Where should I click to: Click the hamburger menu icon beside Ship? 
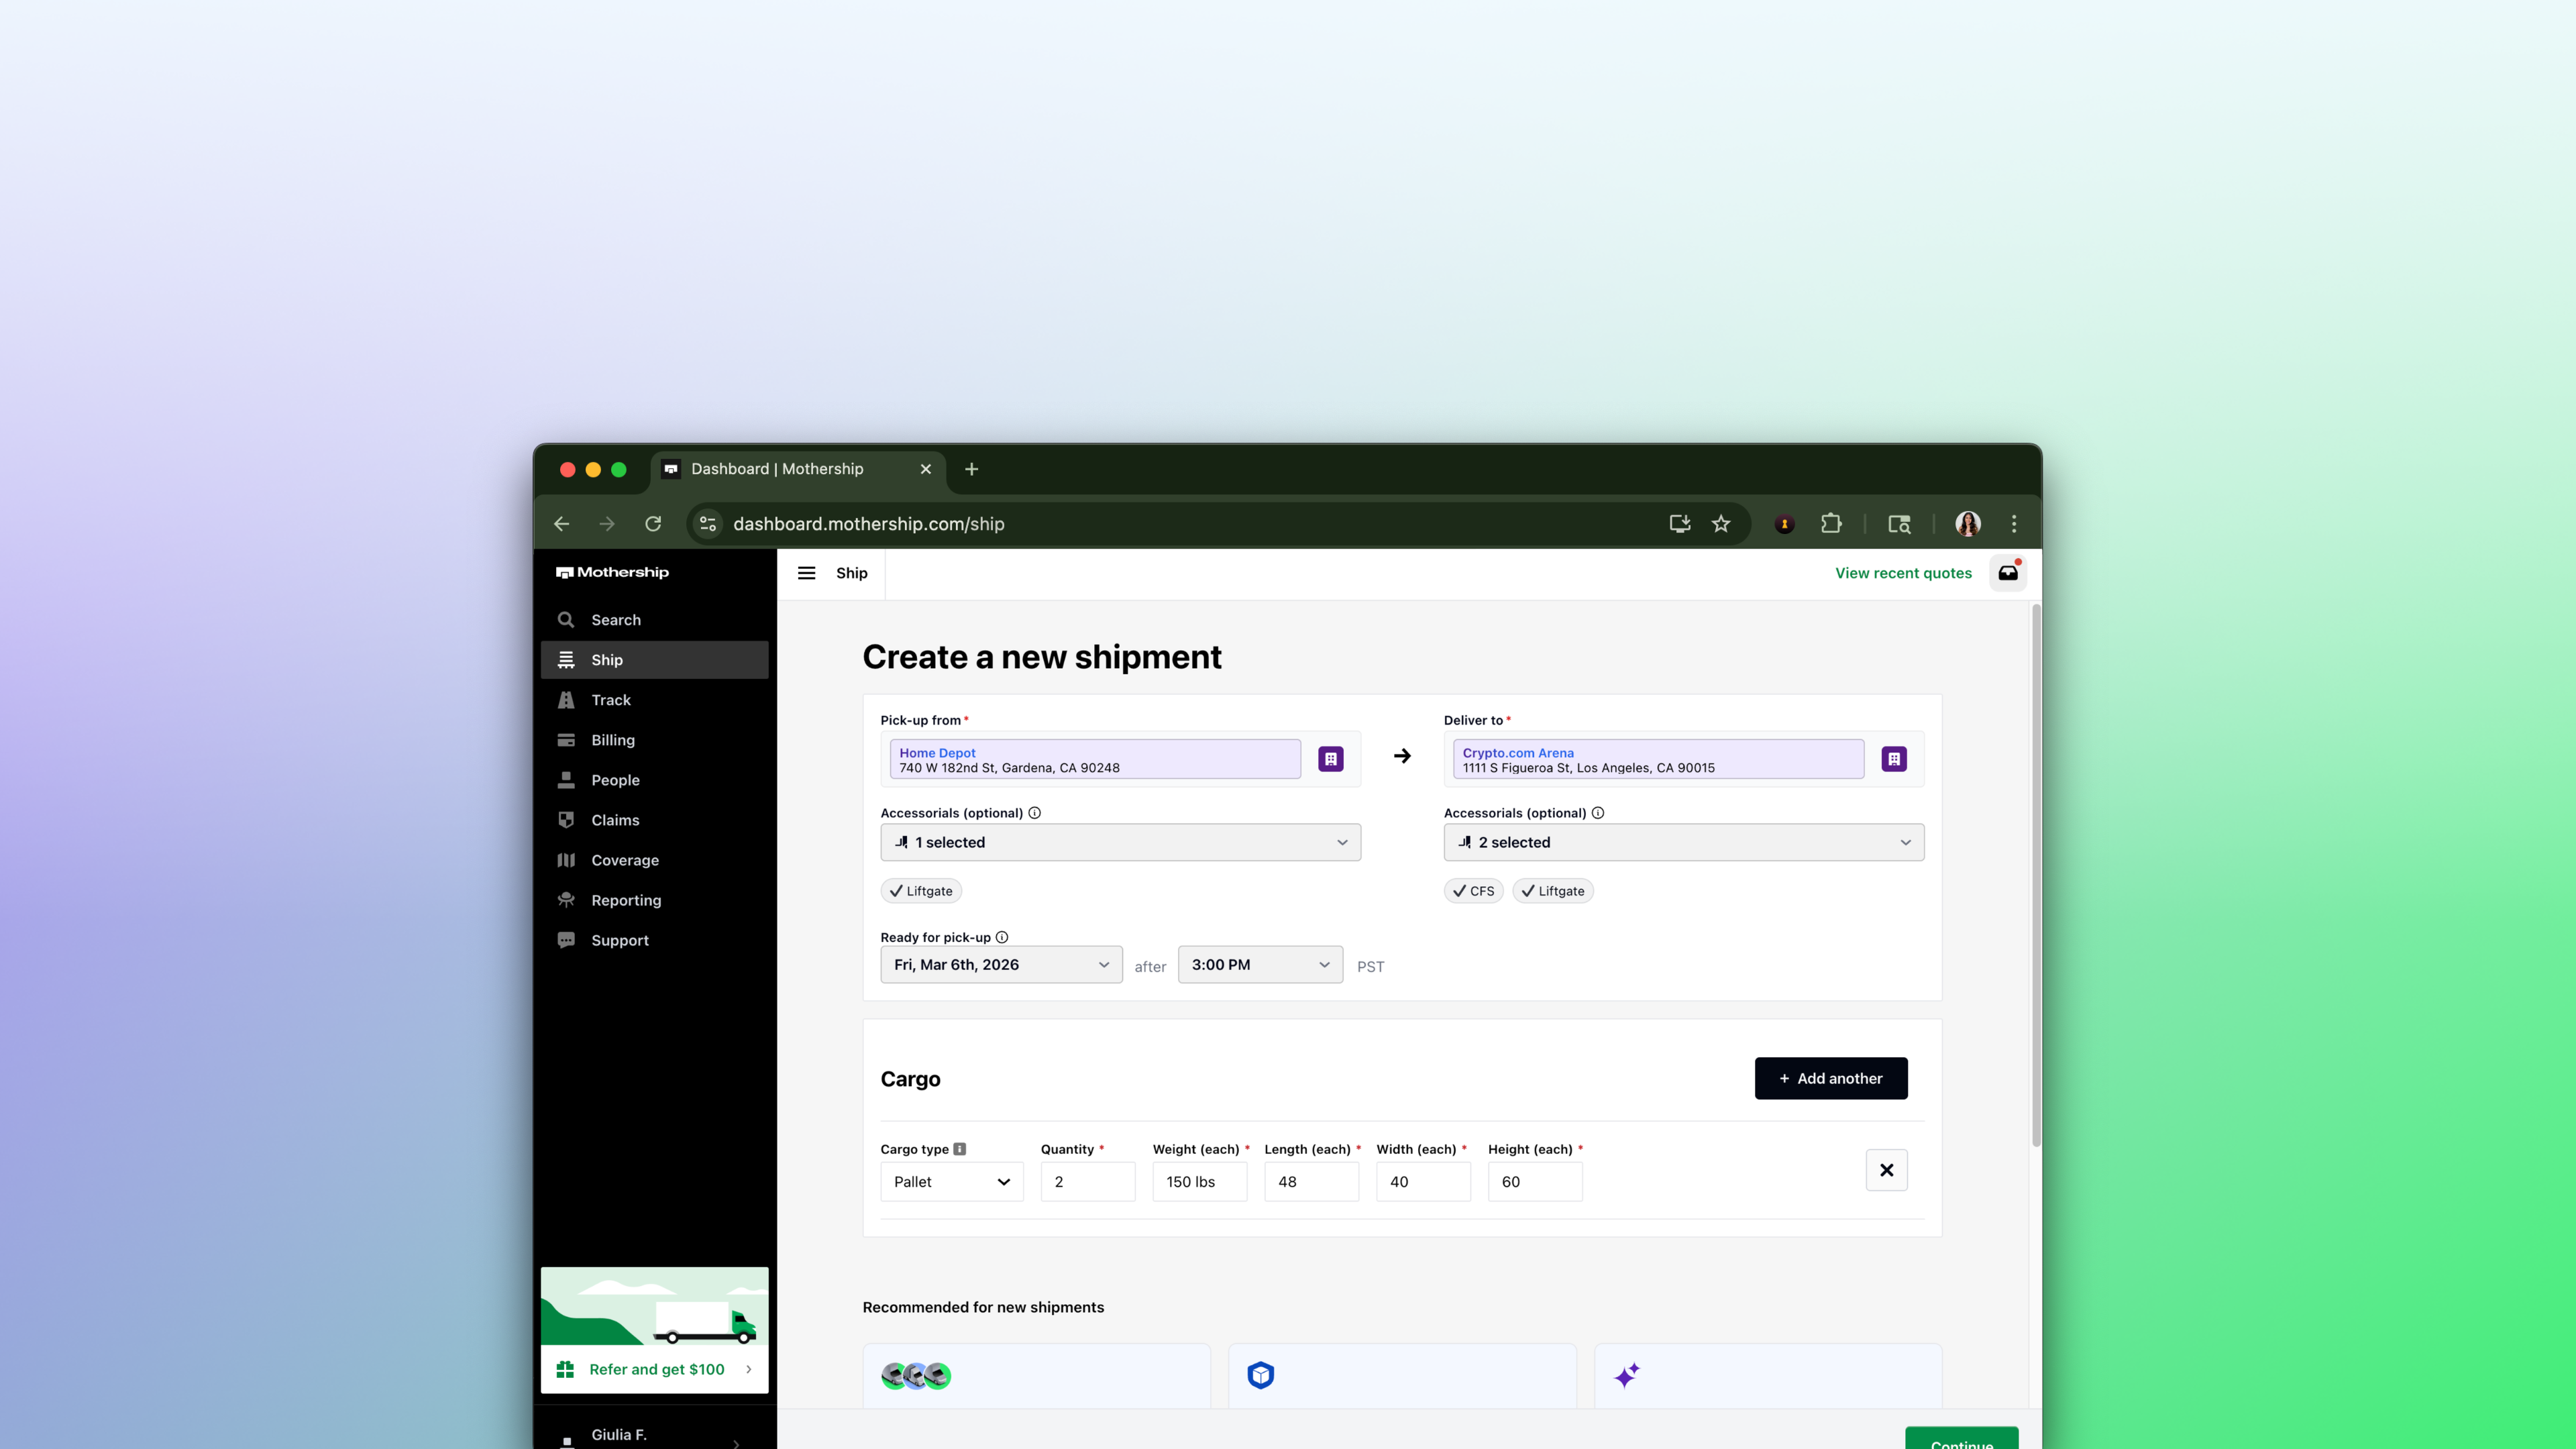coord(806,573)
